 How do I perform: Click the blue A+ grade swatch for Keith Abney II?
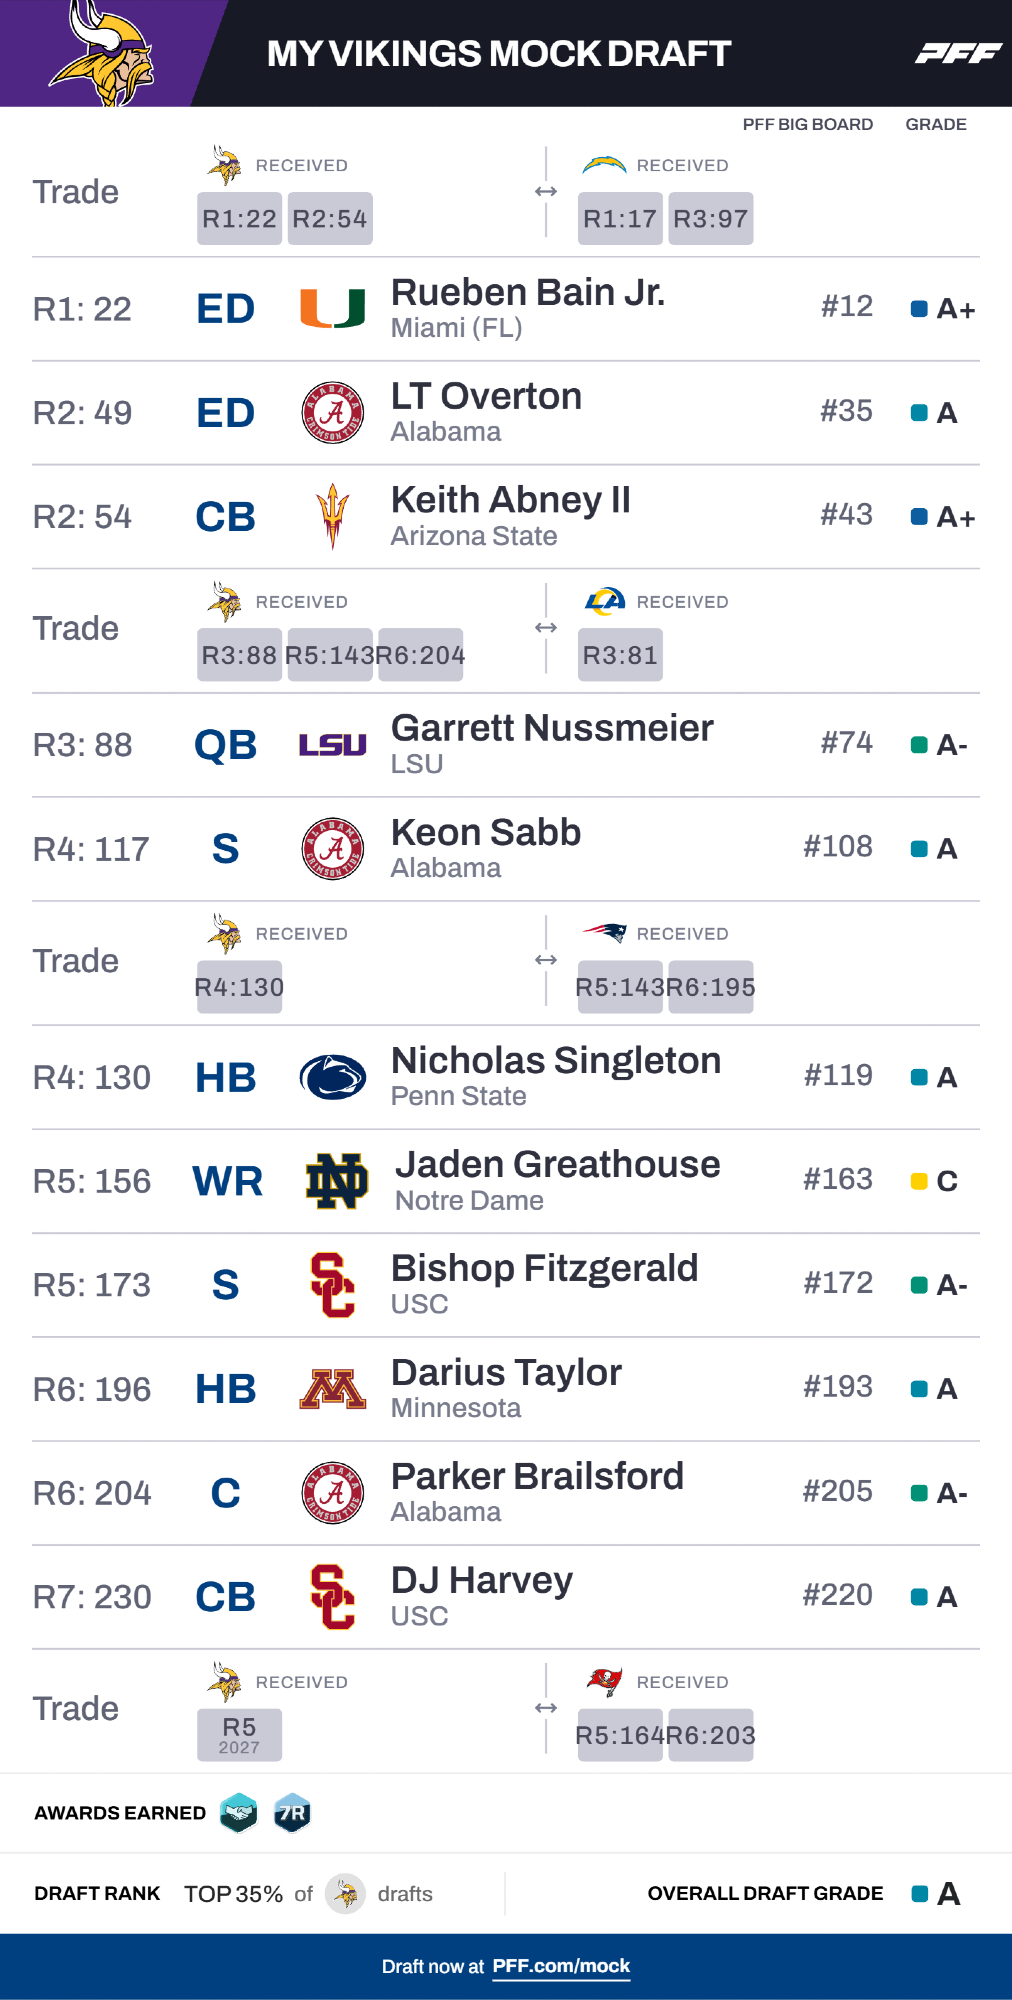(x=919, y=517)
